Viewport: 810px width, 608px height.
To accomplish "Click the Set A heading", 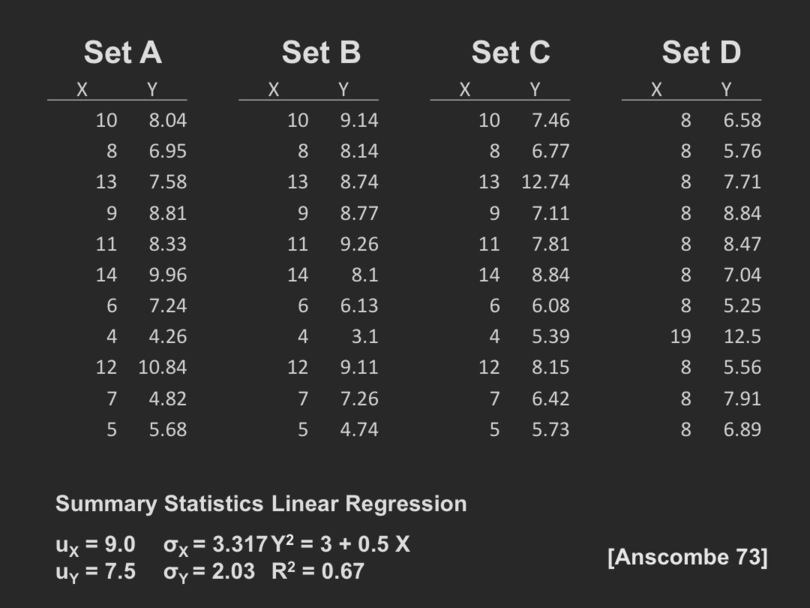I will coord(122,53).
